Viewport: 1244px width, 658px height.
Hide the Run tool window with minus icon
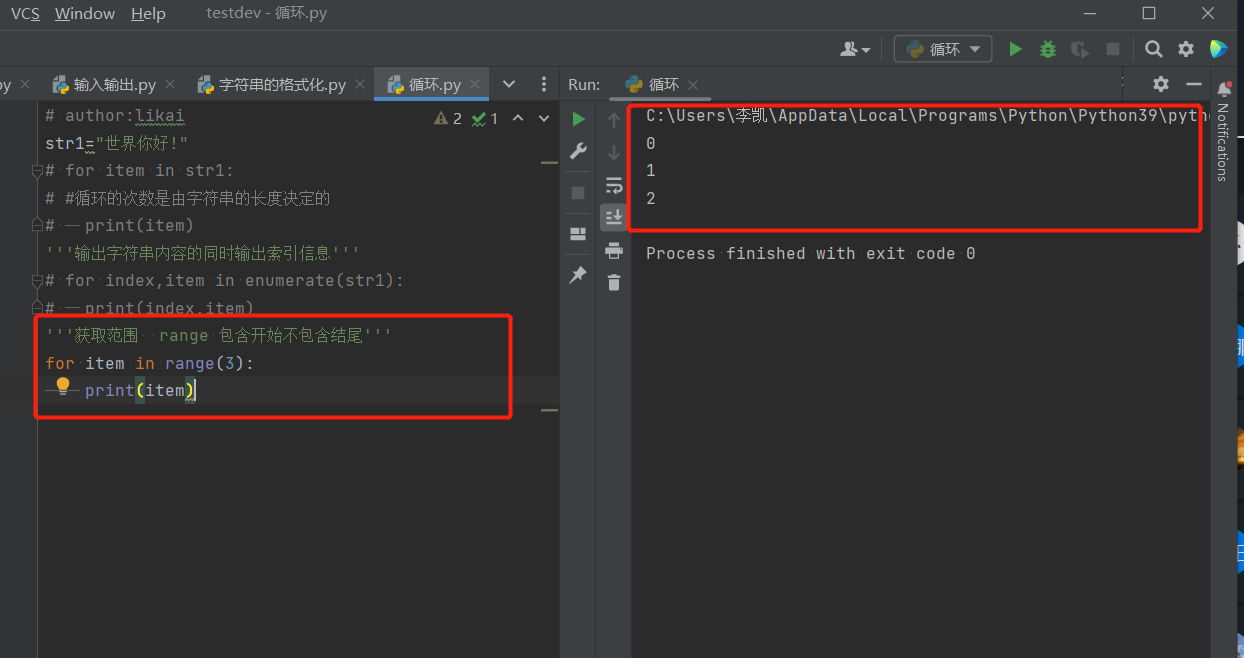pyautogui.click(x=1192, y=84)
